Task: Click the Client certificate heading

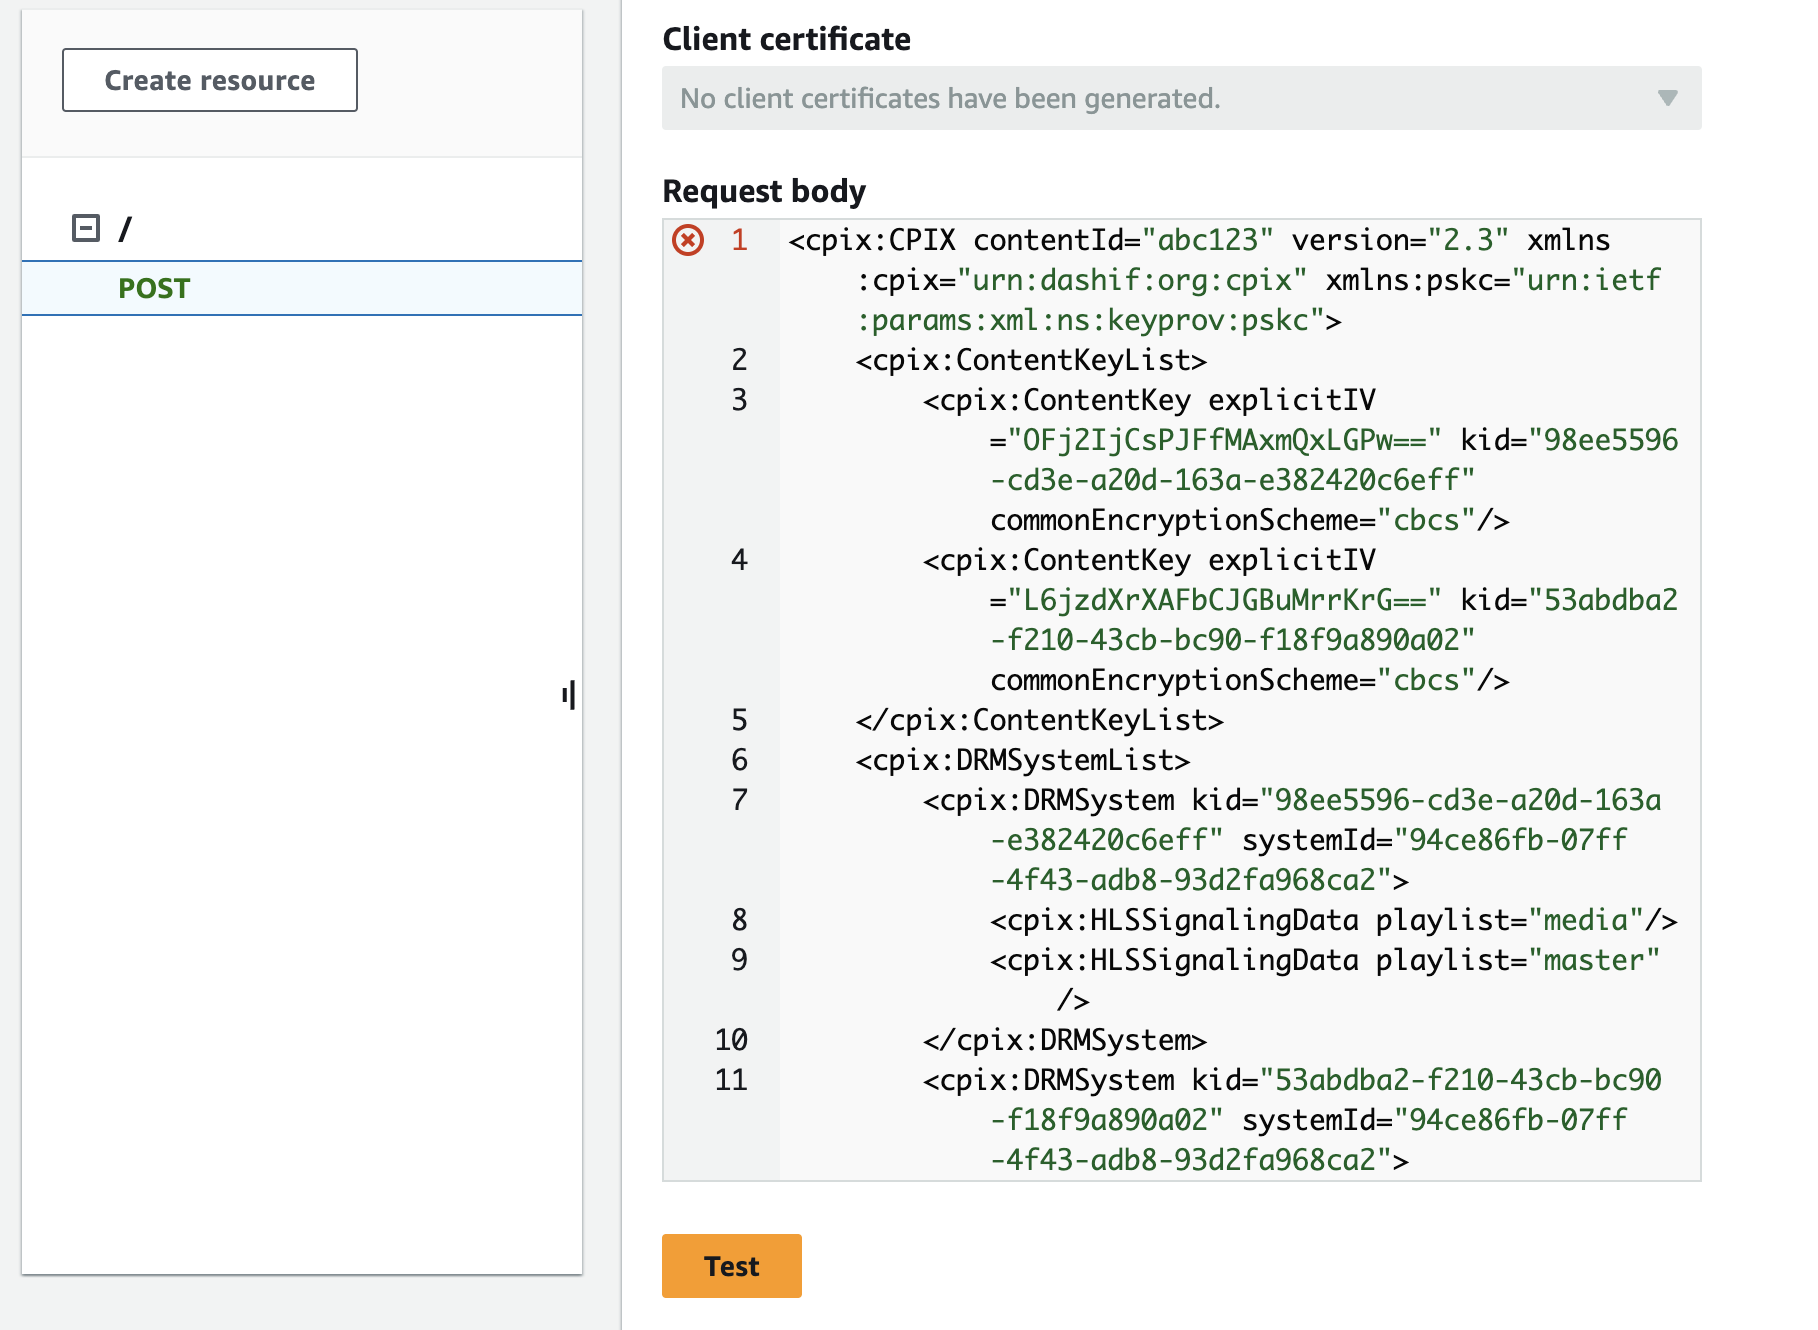Action: point(787,39)
